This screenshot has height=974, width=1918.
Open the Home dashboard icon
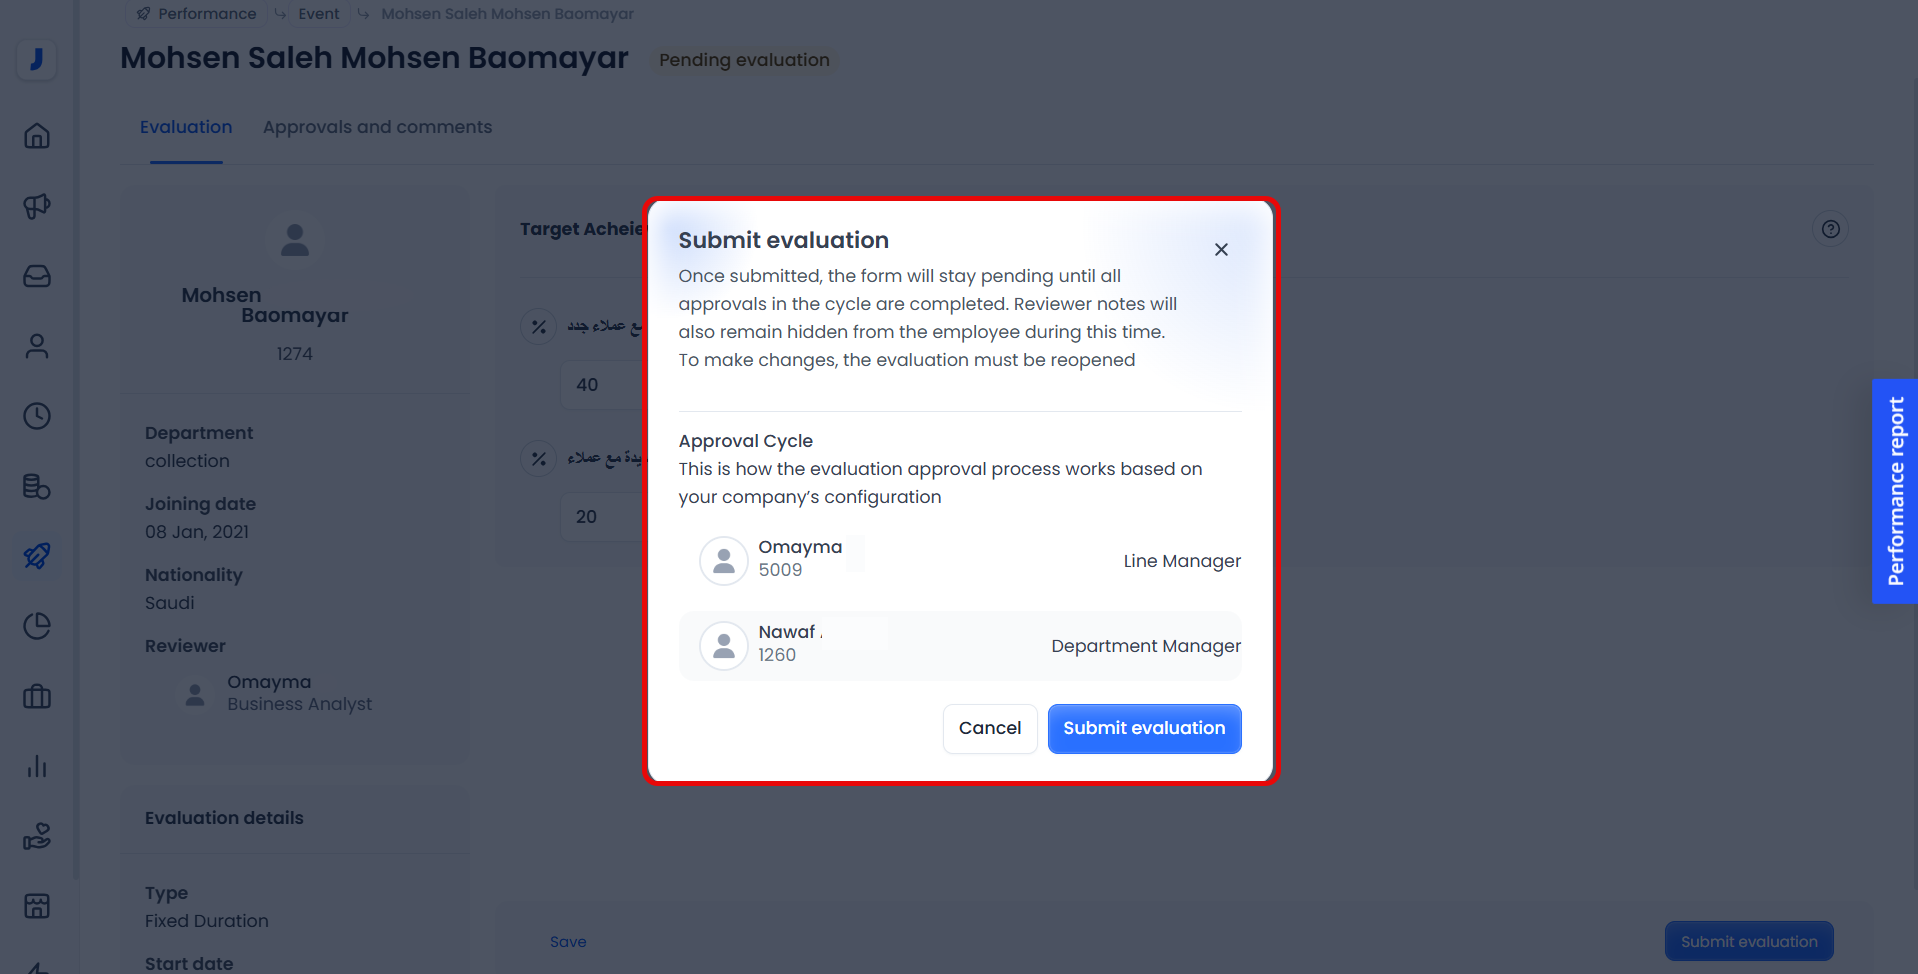click(37, 136)
